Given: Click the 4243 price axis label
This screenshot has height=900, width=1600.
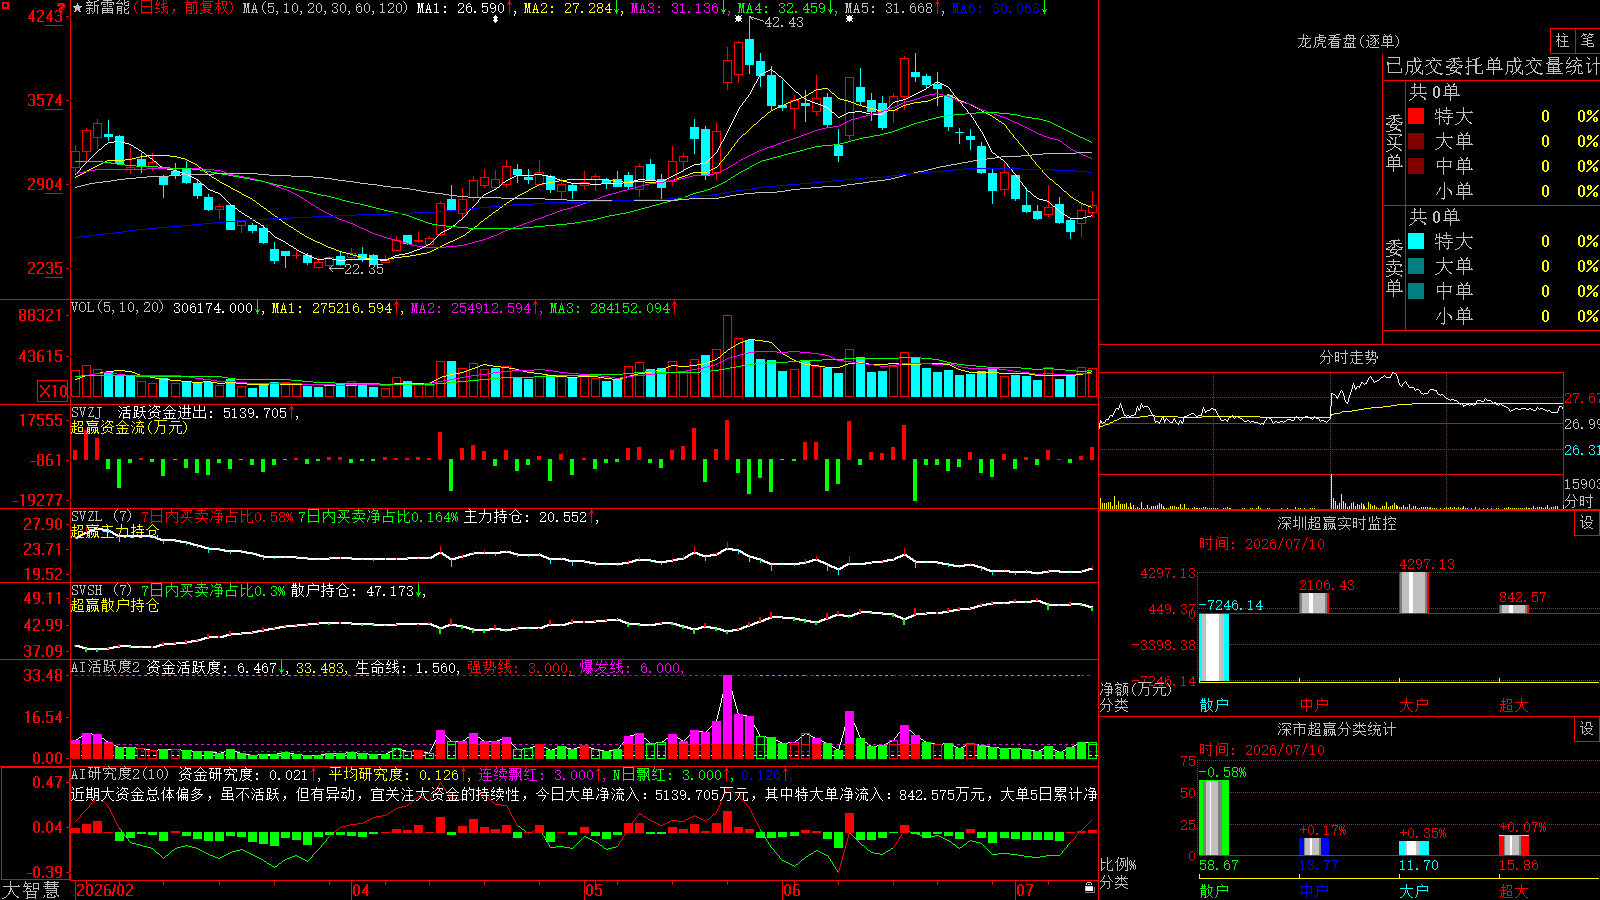Looking at the screenshot, I should coord(46,16).
